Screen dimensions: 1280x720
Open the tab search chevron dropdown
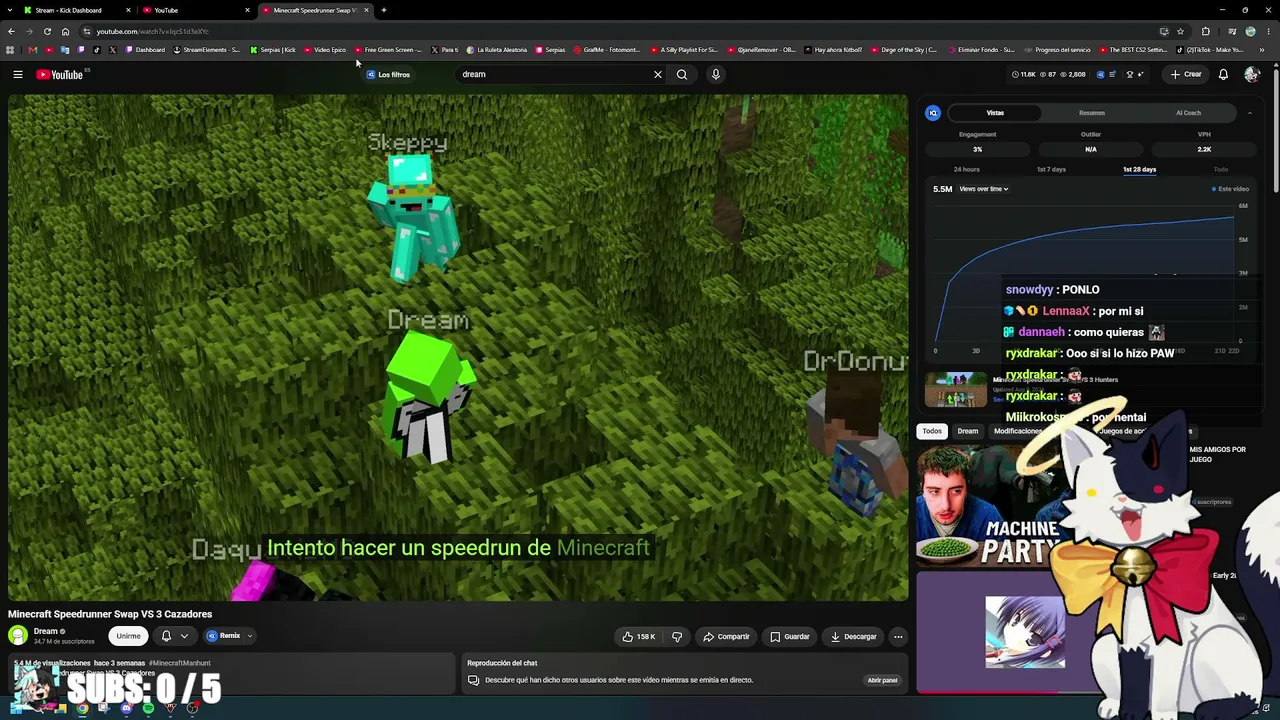pos(11,10)
